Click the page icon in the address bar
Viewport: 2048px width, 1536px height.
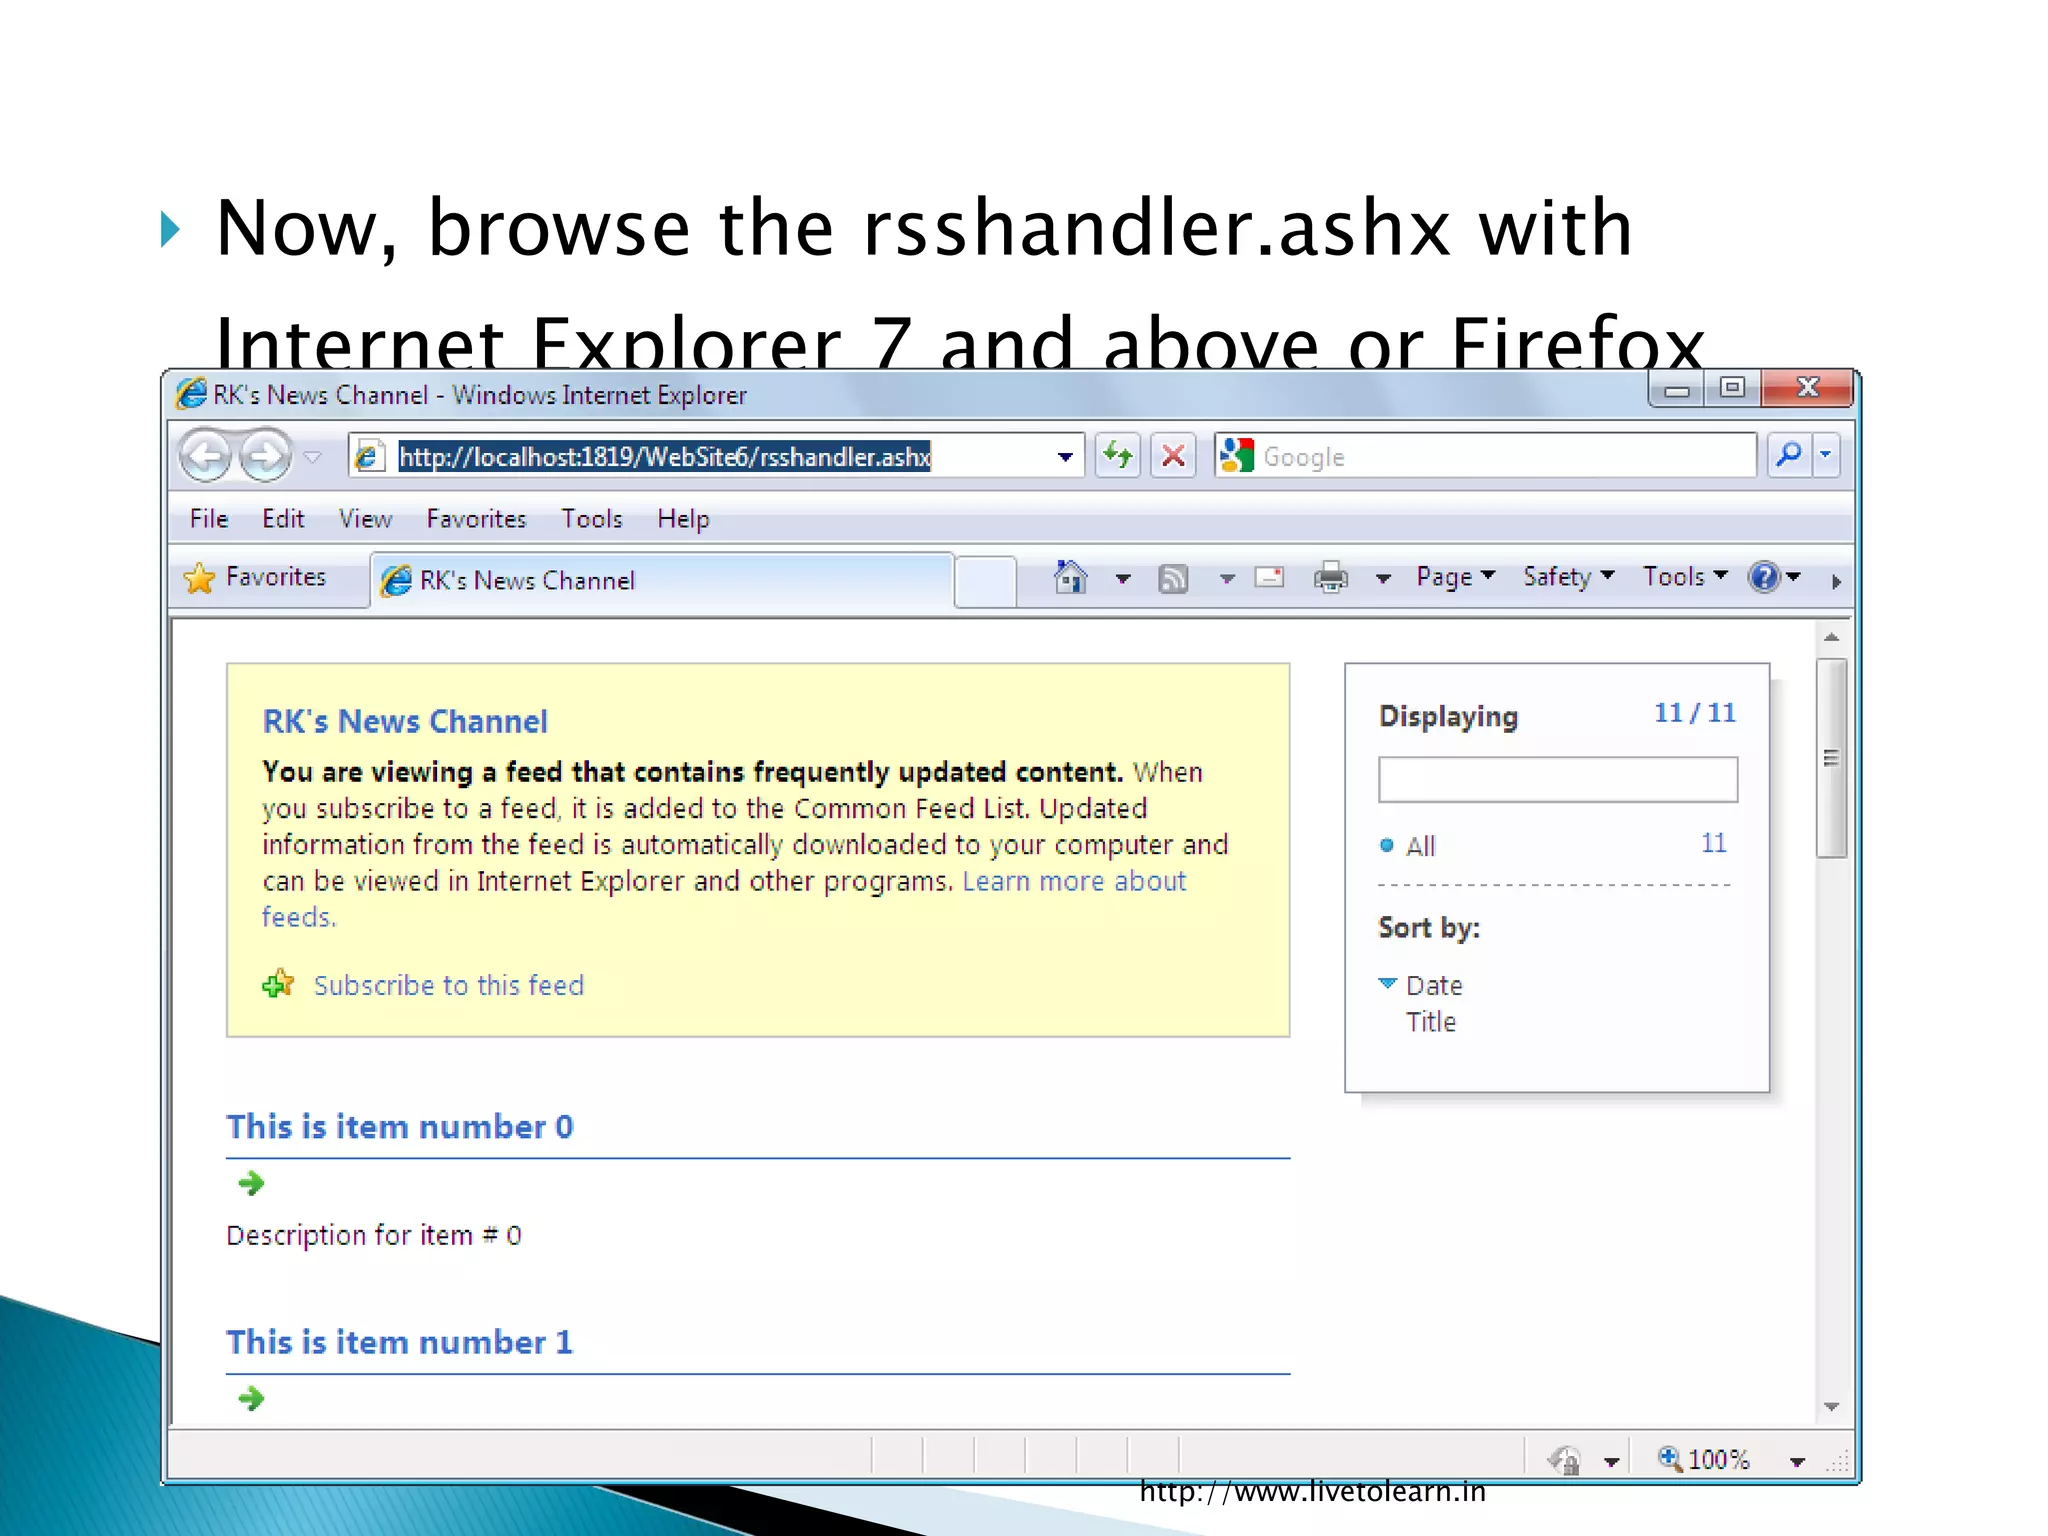point(368,457)
